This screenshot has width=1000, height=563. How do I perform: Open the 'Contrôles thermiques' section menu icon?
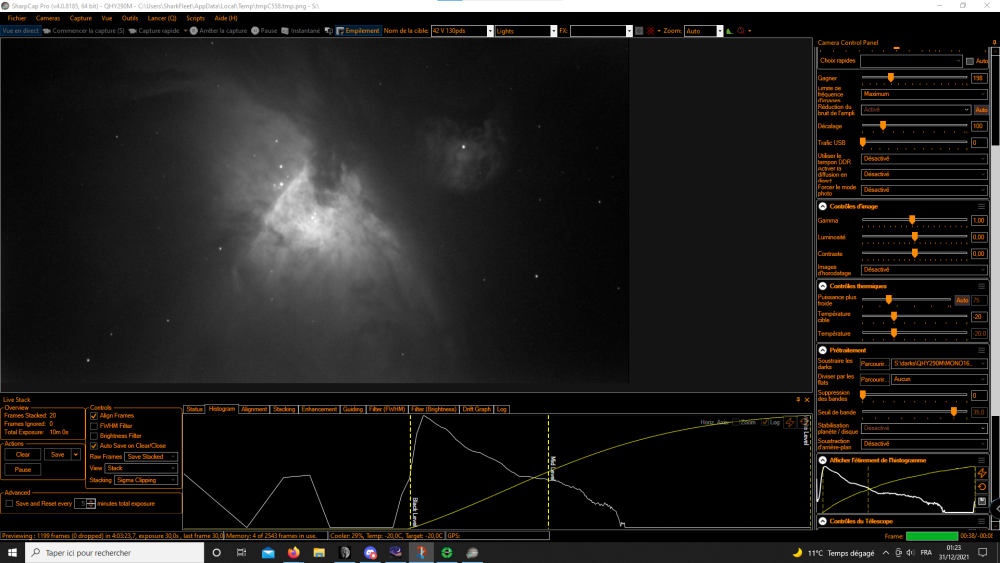coord(982,286)
